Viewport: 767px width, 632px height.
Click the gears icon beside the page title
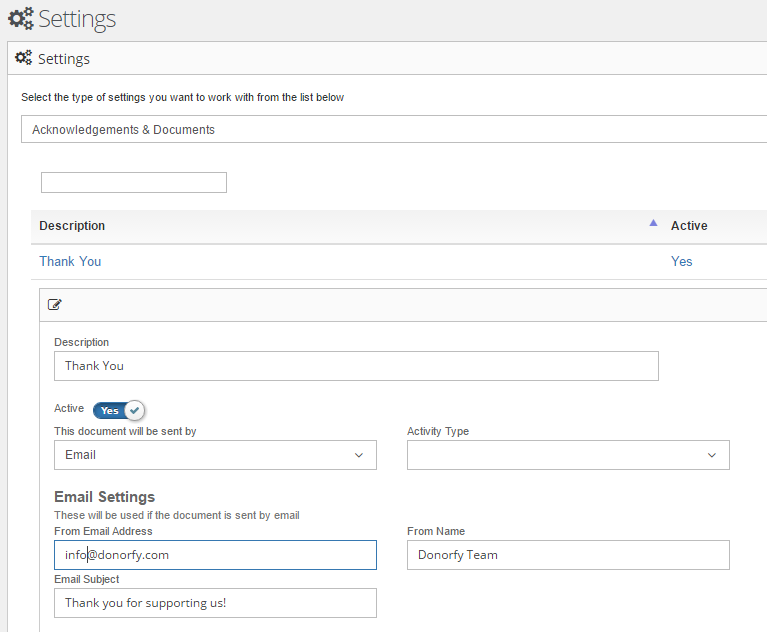pyautogui.click(x=20, y=19)
